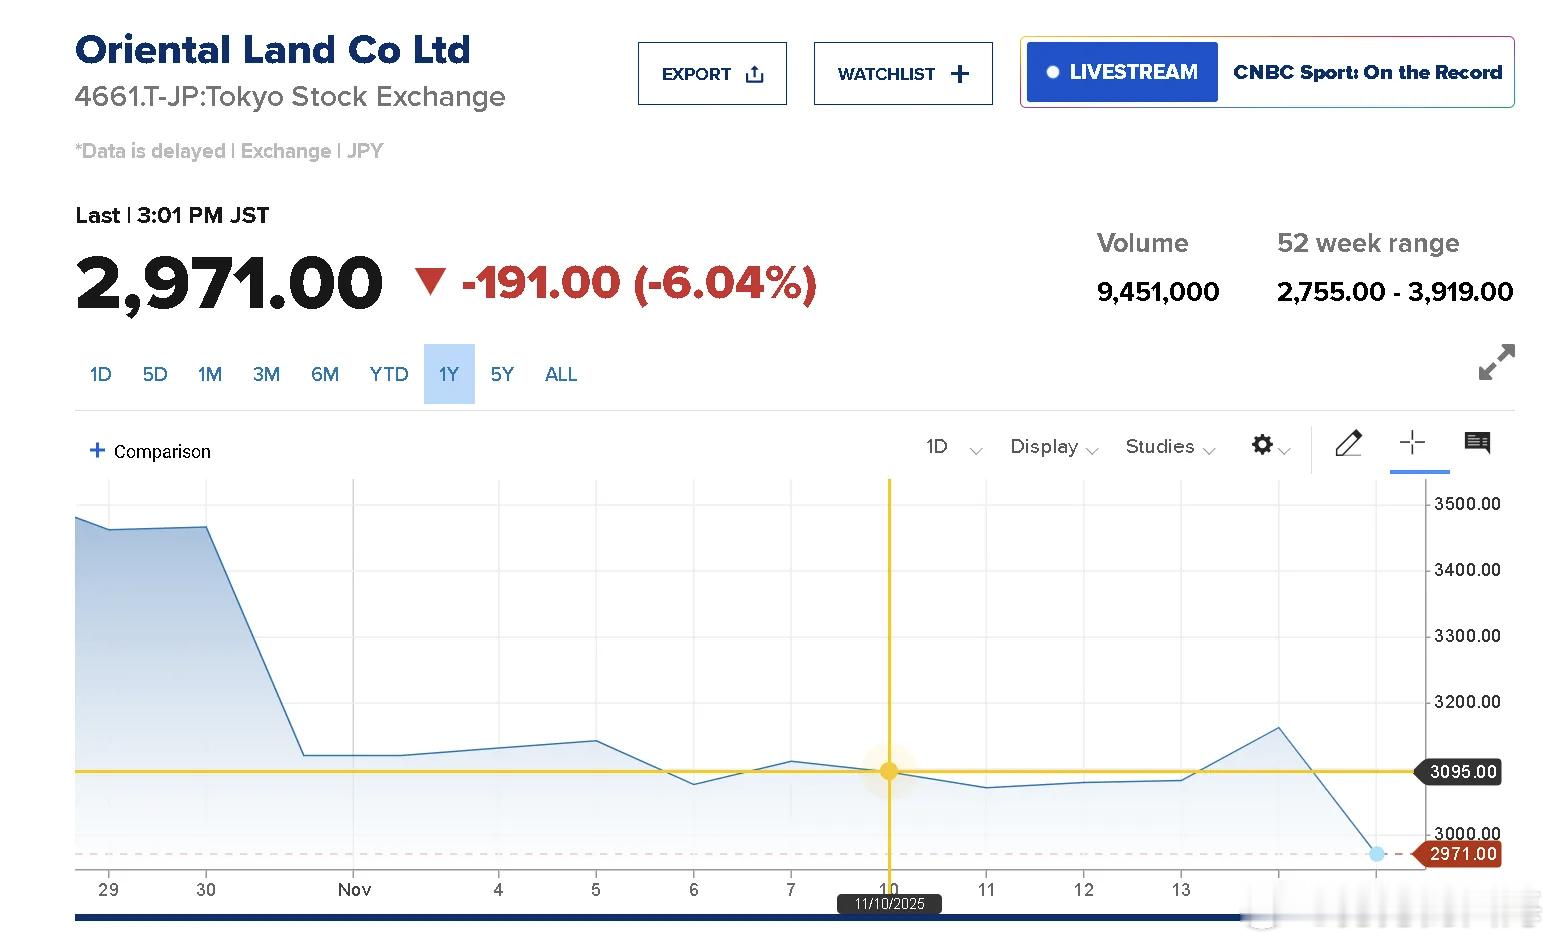Viewport: 1555px width, 945px height.
Task: Toggle the crosshair tool
Action: click(1412, 442)
